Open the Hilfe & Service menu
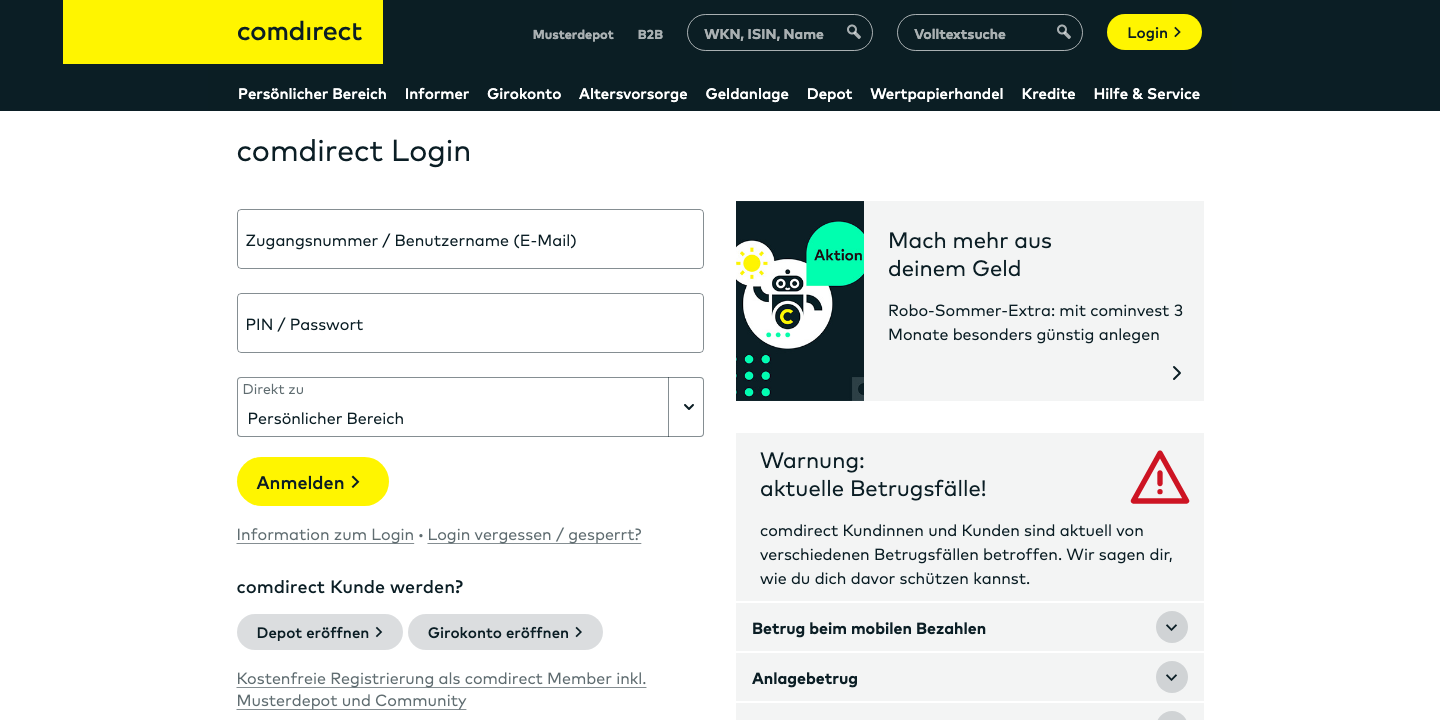 tap(1147, 94)
